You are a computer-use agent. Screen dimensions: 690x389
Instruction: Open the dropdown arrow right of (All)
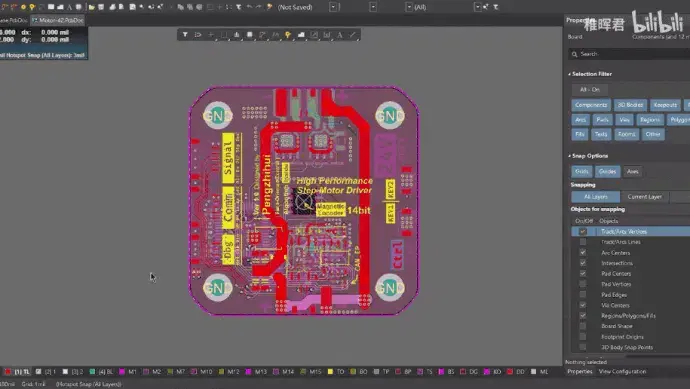tap(477, 7)
